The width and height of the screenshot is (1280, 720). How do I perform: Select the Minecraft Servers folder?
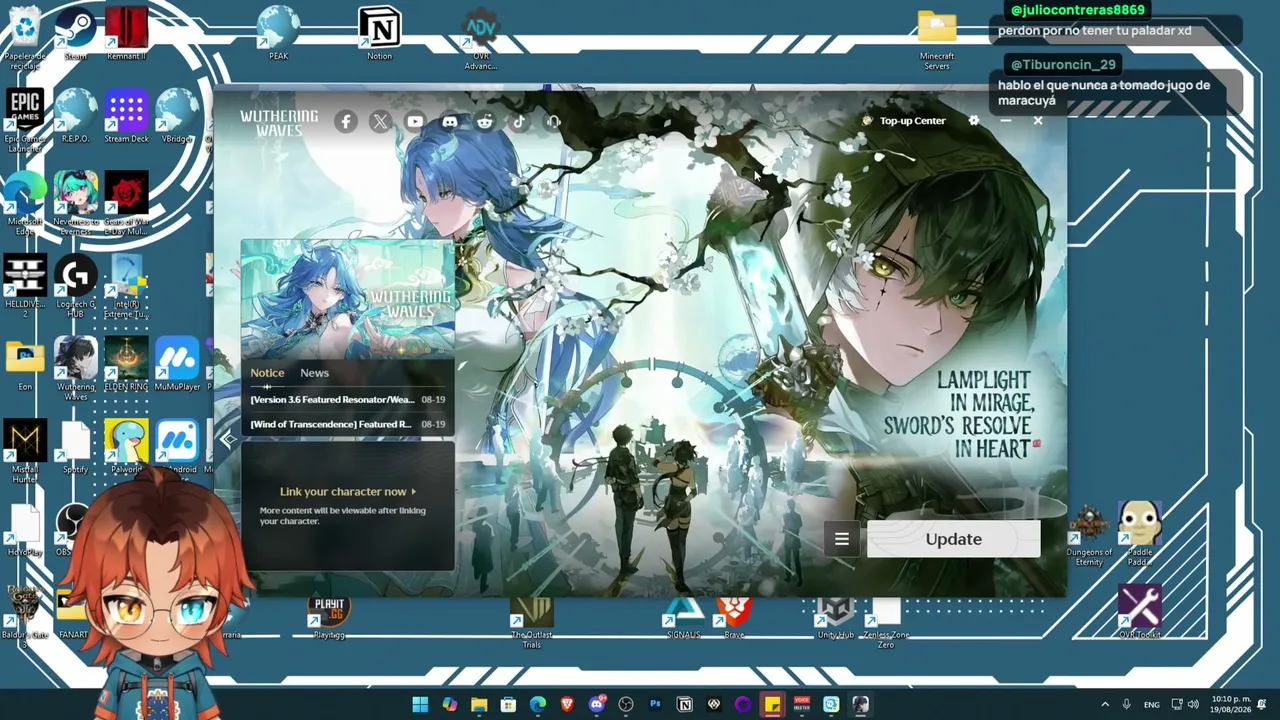click(x=937, y=41)
